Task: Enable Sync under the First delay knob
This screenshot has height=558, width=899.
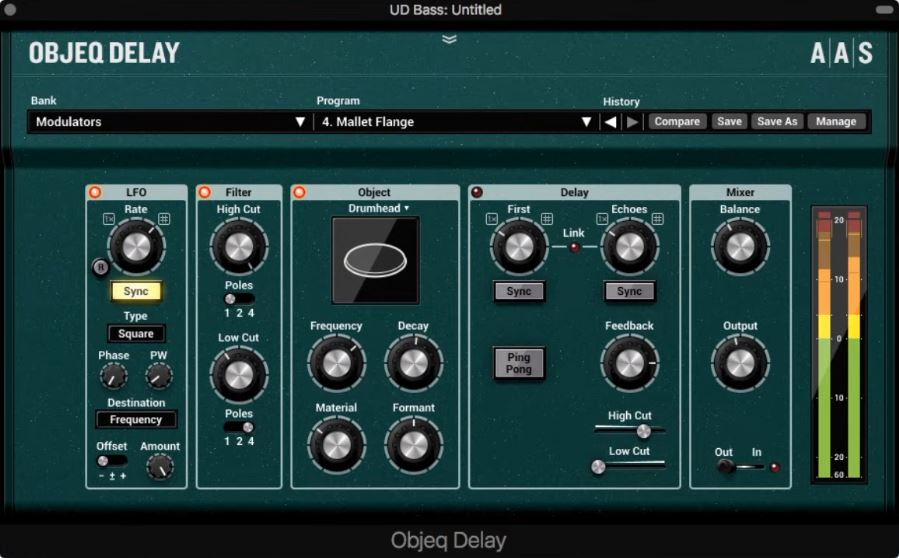Action: pos(518,291)
